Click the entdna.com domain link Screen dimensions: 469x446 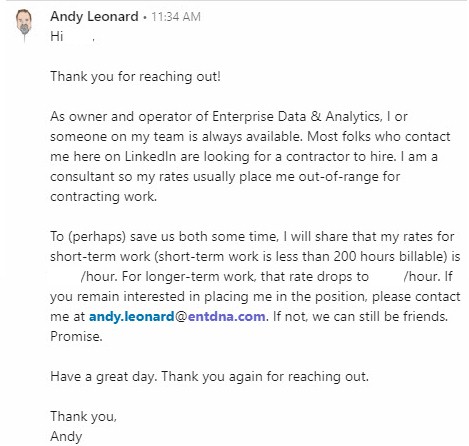pos(227,316)
